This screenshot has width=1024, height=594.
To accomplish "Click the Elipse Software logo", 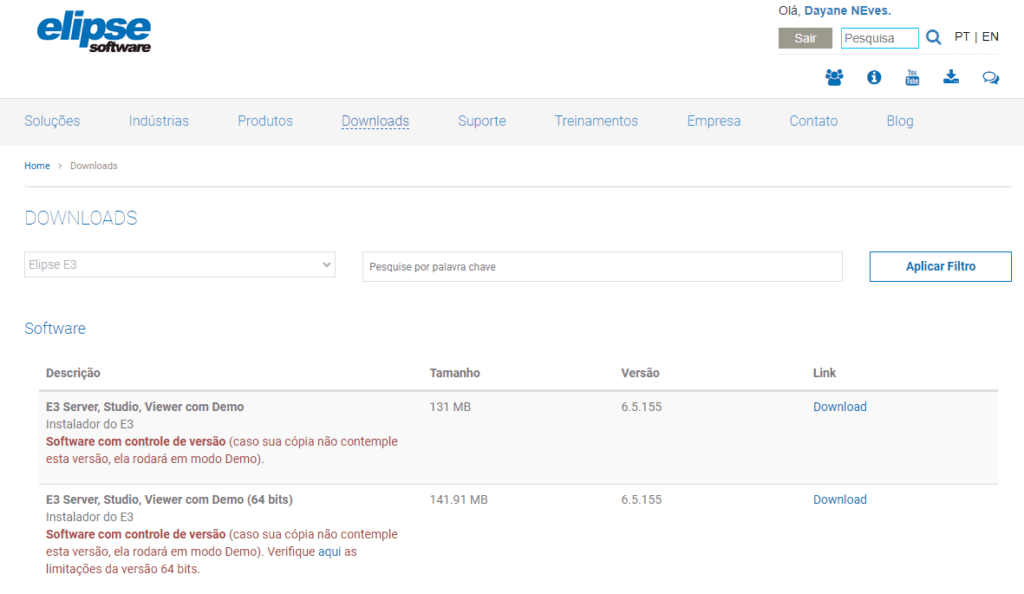I will (93, 31).
